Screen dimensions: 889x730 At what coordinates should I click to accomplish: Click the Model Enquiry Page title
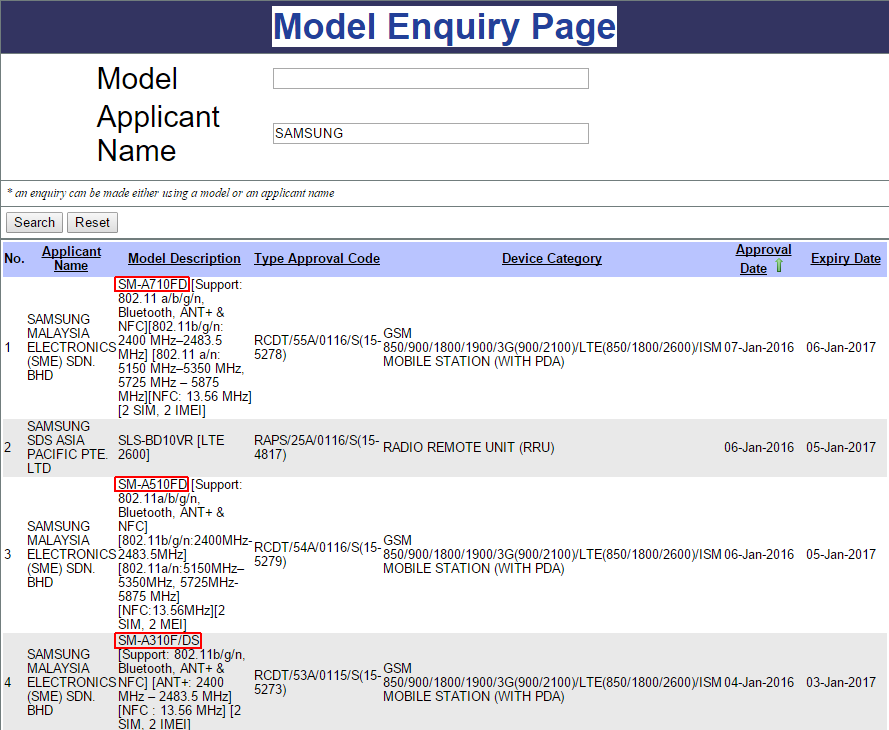pyautogui.click(x=444, y=27)
